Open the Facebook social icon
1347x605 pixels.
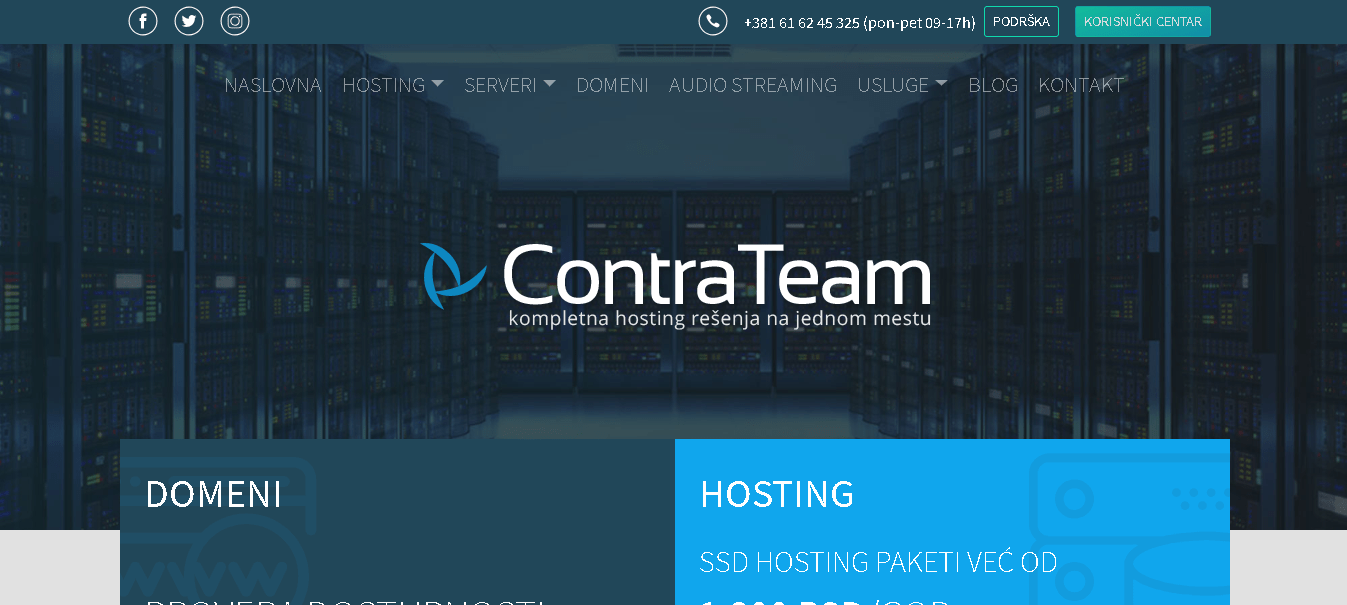click(x=143, y=21)
